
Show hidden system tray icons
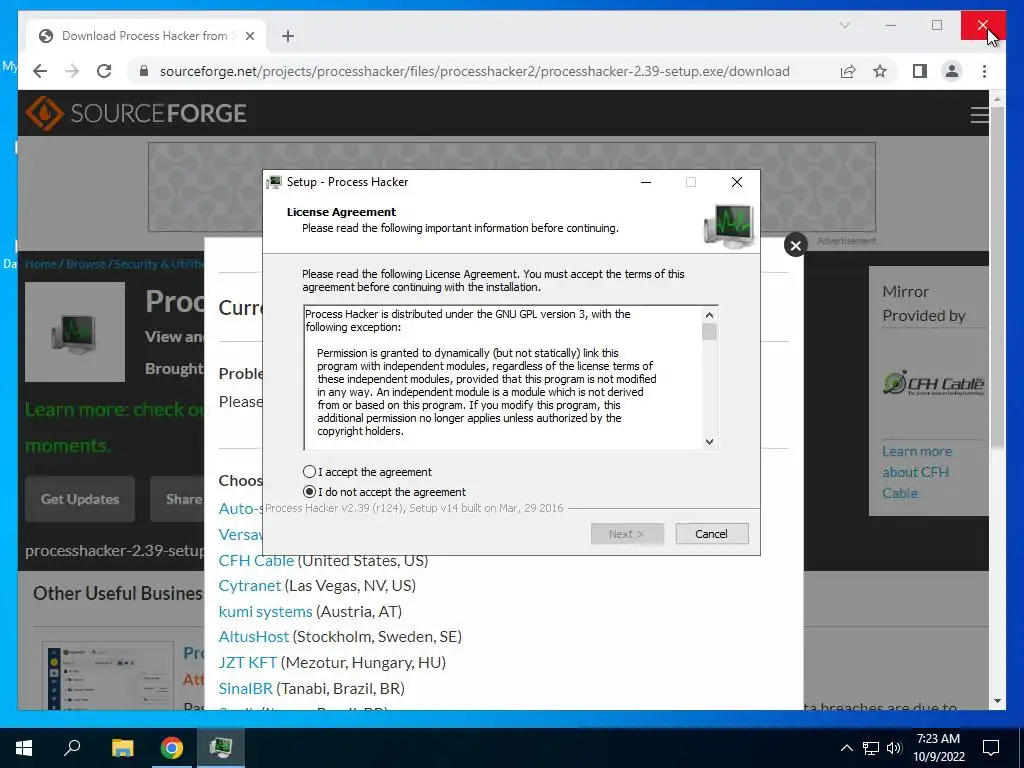(x=846, y=748)
